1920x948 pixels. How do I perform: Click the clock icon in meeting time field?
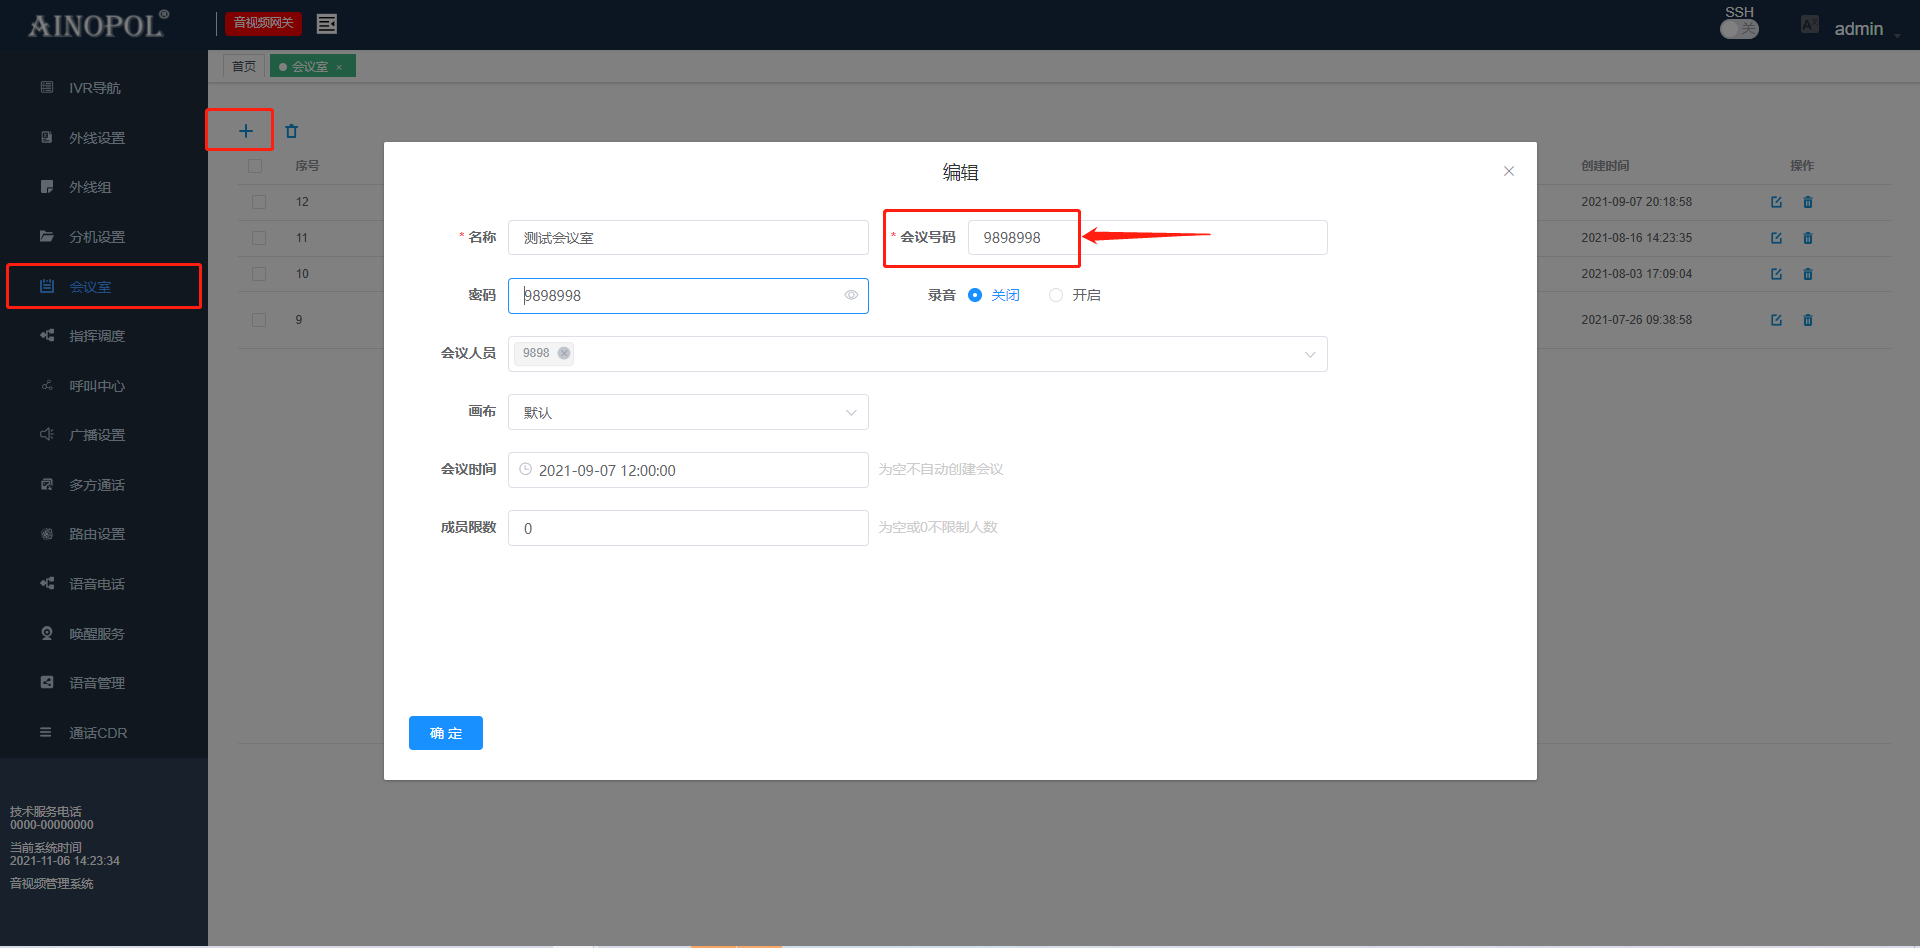[526, 469]
